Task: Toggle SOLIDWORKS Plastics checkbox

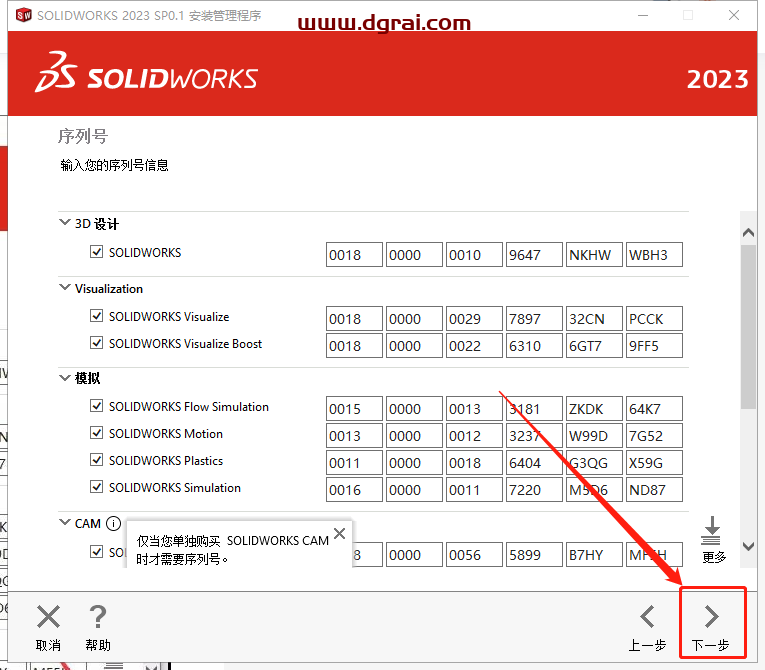Action: [97, 460]
